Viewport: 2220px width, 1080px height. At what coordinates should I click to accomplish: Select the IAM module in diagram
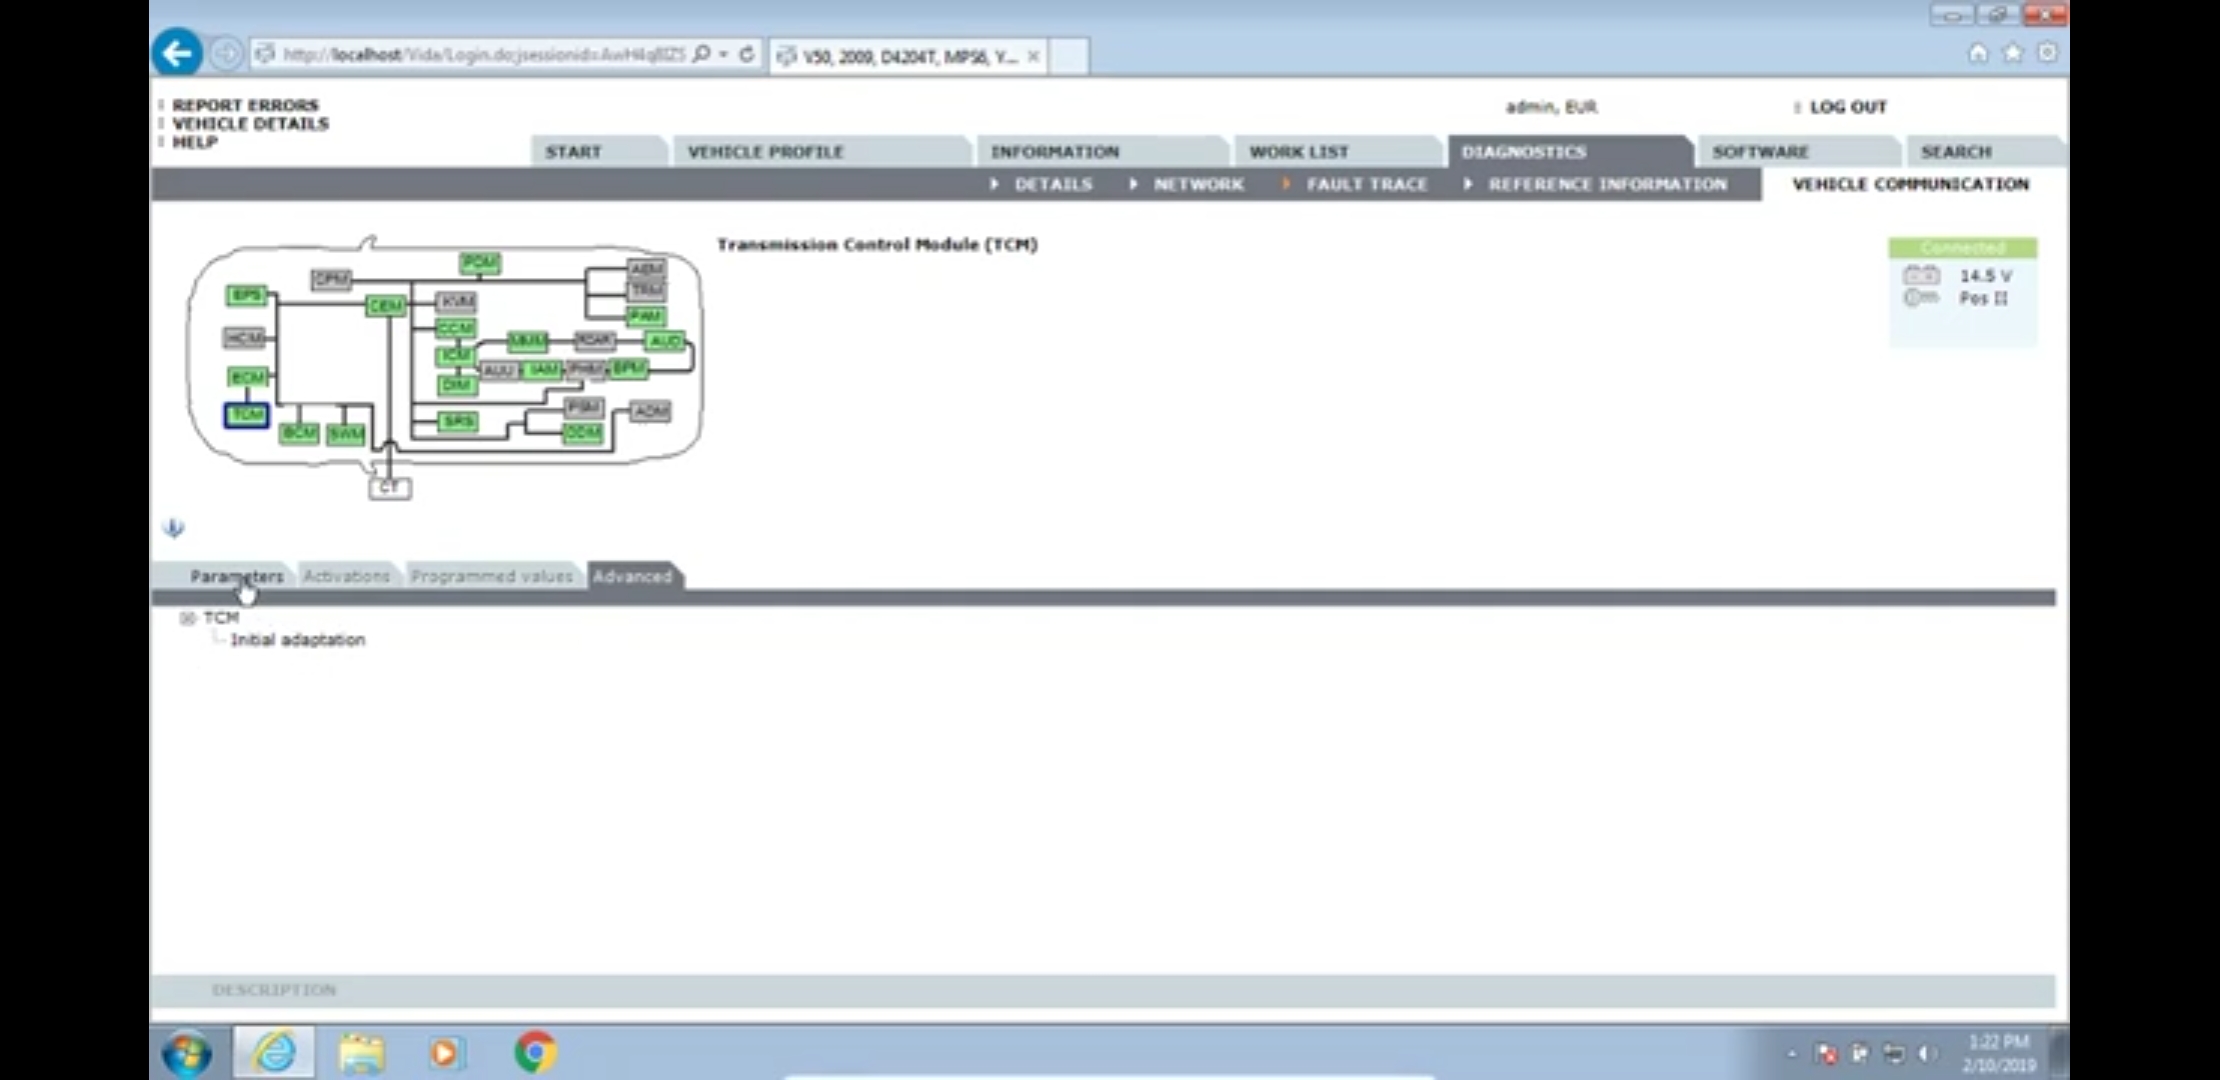(543, 370)
